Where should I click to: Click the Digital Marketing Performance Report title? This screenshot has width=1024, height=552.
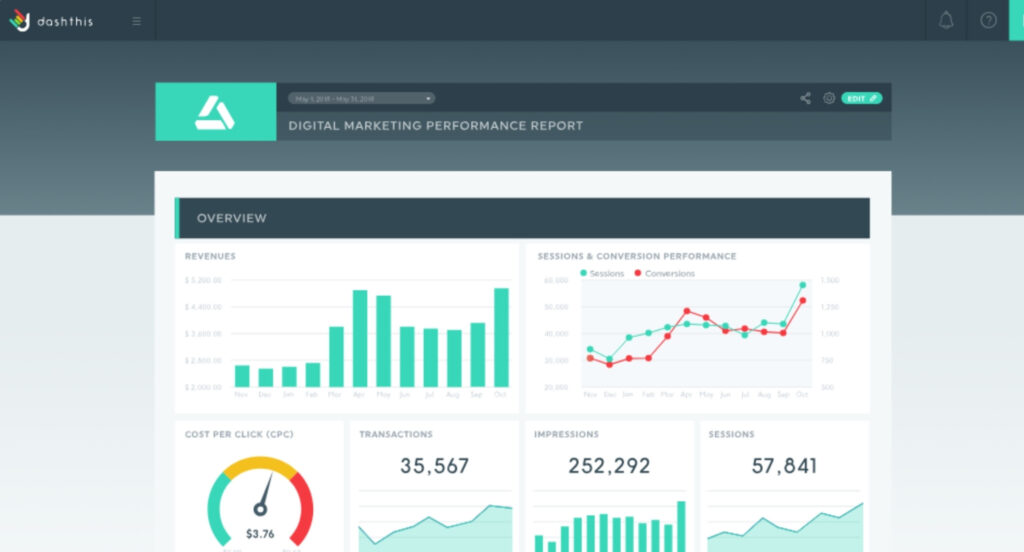pos(435,126)
